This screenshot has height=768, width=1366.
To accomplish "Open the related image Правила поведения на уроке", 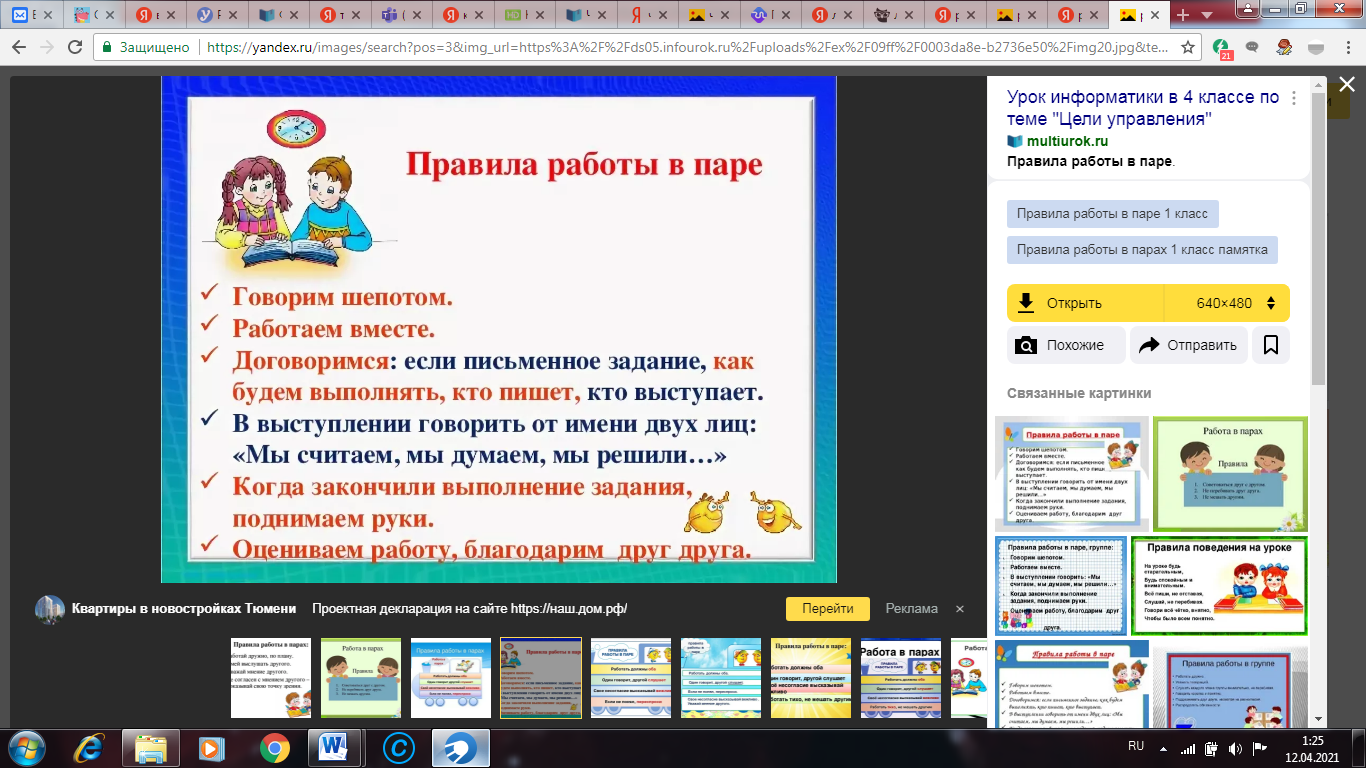I will (x=1219, y=585).
